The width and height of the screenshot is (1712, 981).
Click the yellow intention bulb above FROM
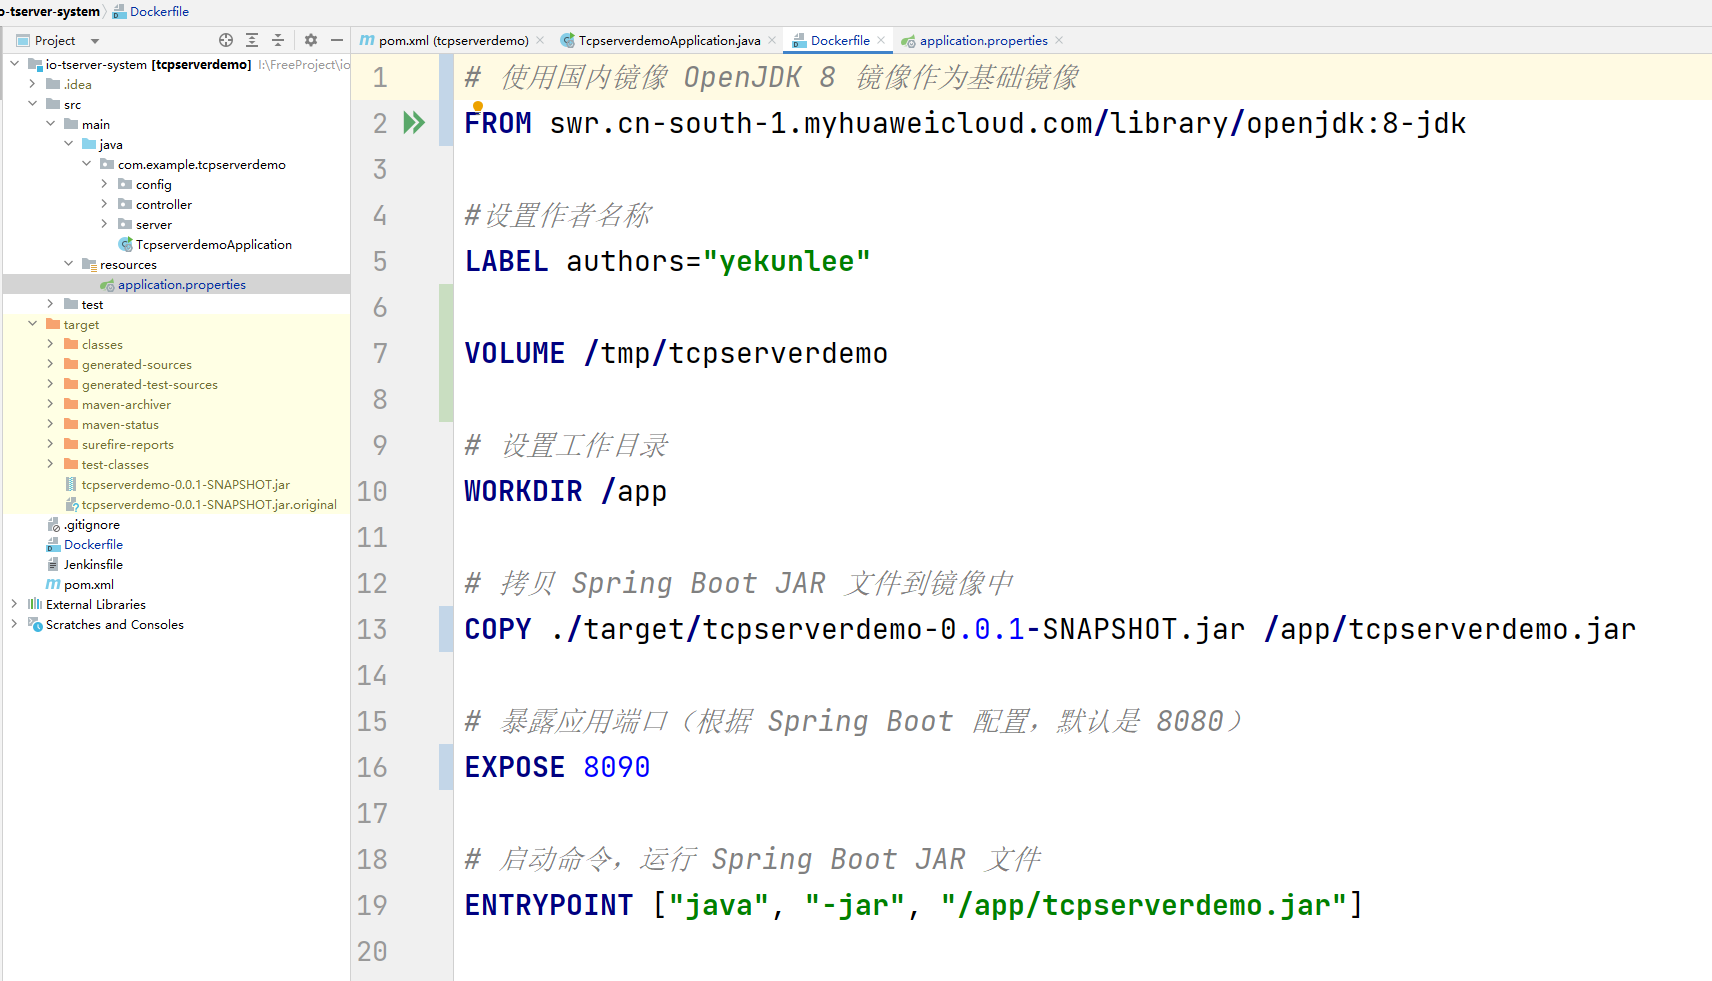pos(478,105)
